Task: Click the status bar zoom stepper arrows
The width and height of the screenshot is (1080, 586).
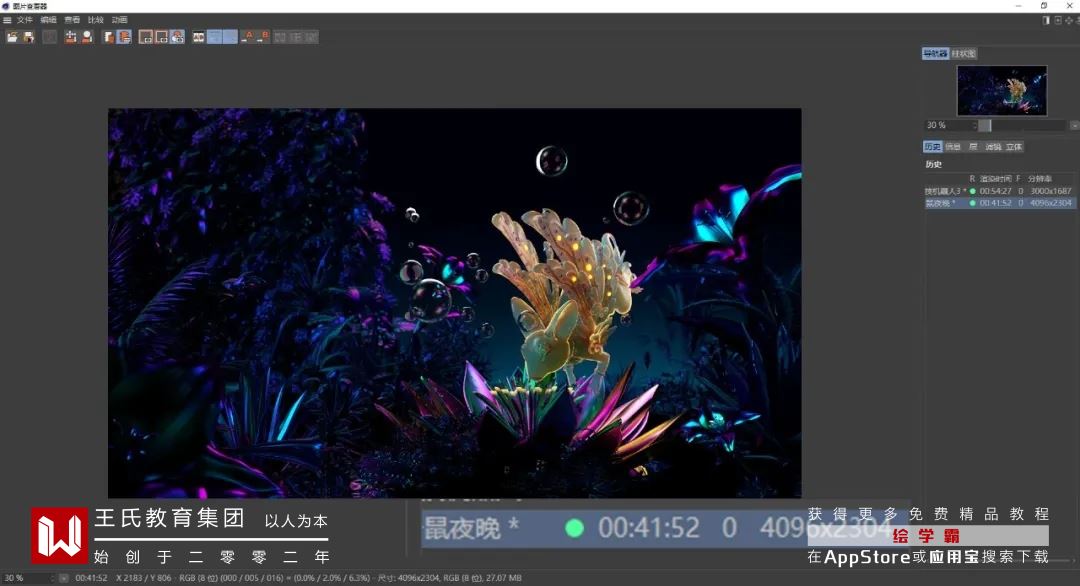Action: click(x=53, y=578)
